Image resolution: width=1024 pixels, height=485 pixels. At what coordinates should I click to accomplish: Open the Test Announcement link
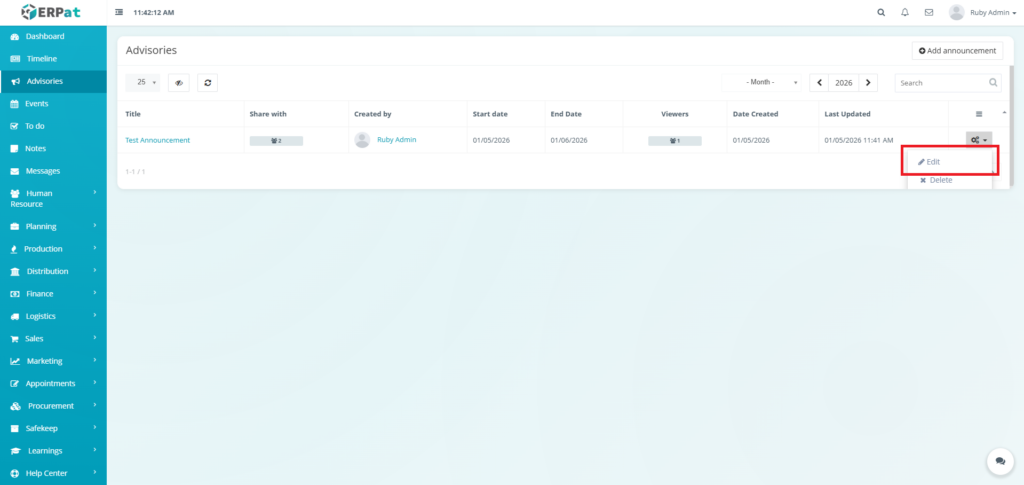click(x=157, y=140)
